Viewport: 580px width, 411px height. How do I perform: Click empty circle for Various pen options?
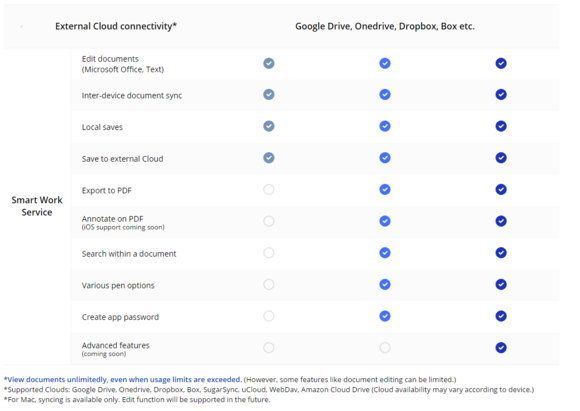[269, 284]
